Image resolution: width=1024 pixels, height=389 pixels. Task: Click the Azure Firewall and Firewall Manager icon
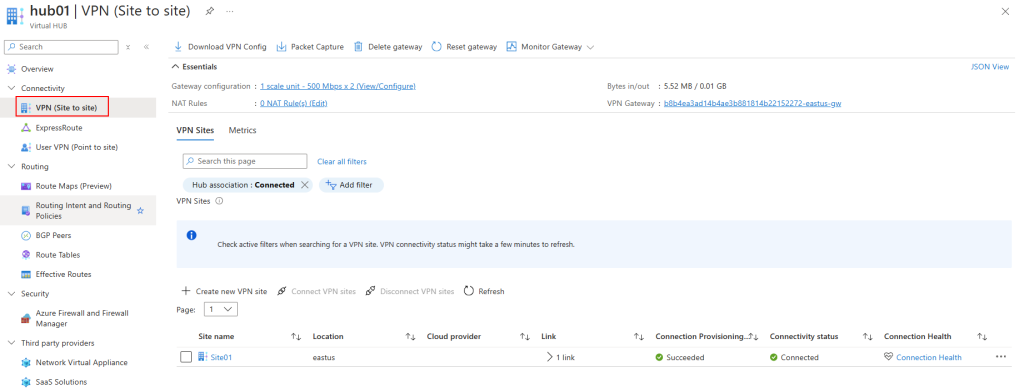pos(26,319)
